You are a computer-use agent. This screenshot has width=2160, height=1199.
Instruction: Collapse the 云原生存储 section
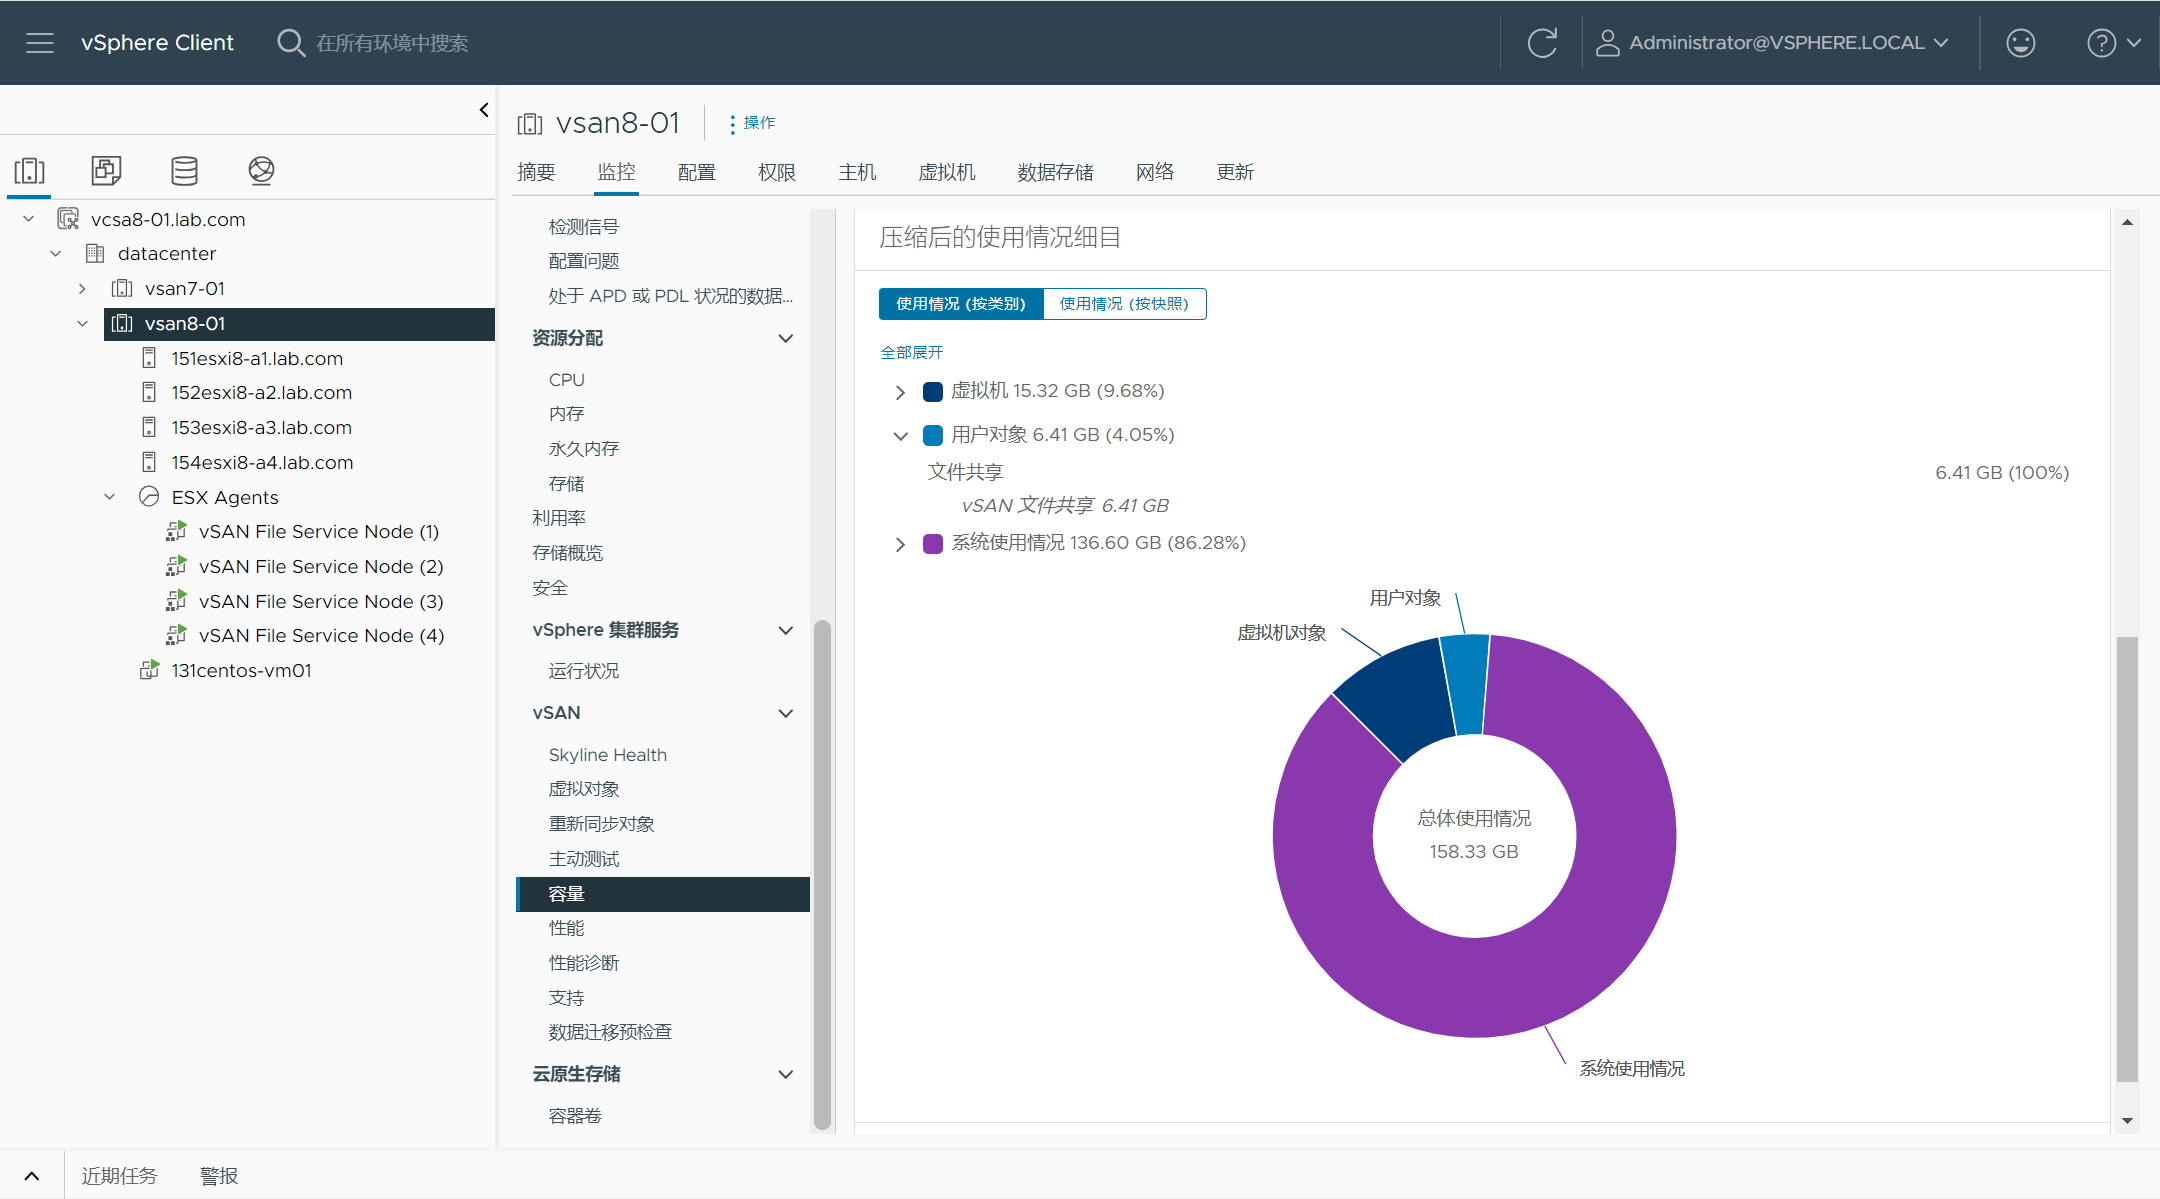786,1075
